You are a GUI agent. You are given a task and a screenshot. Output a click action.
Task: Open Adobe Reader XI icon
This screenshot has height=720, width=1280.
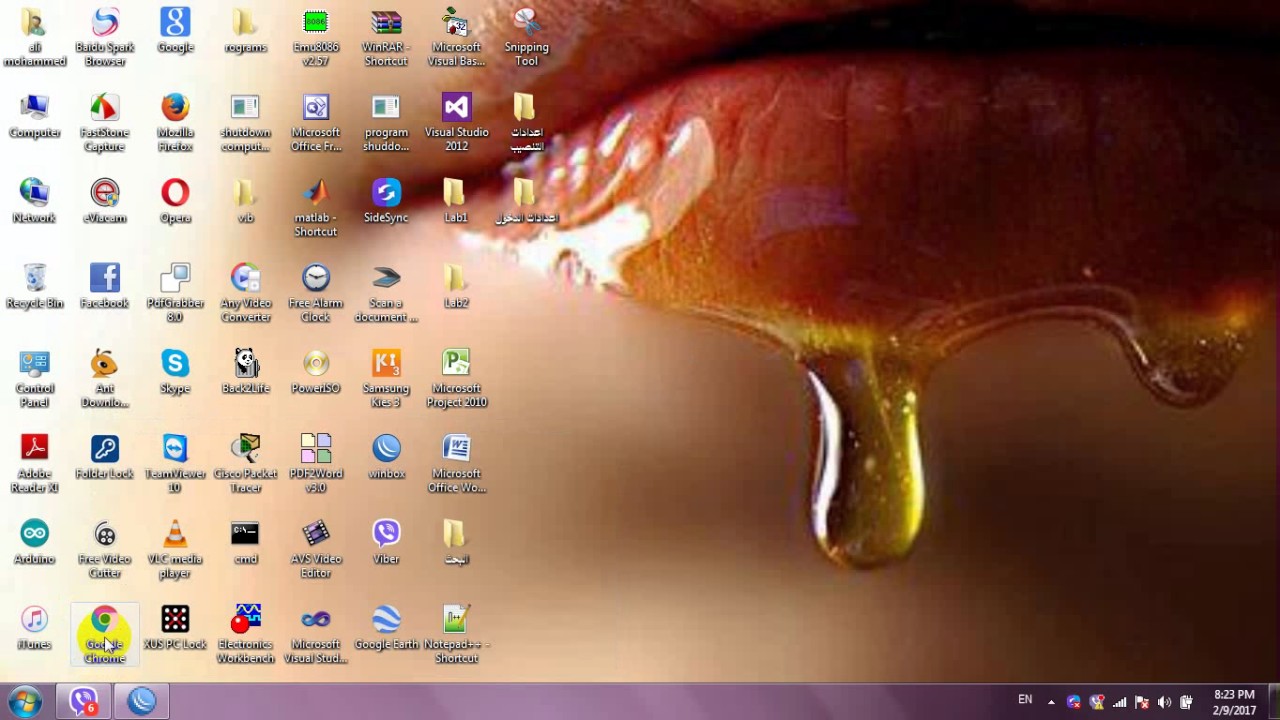[35, 464]
